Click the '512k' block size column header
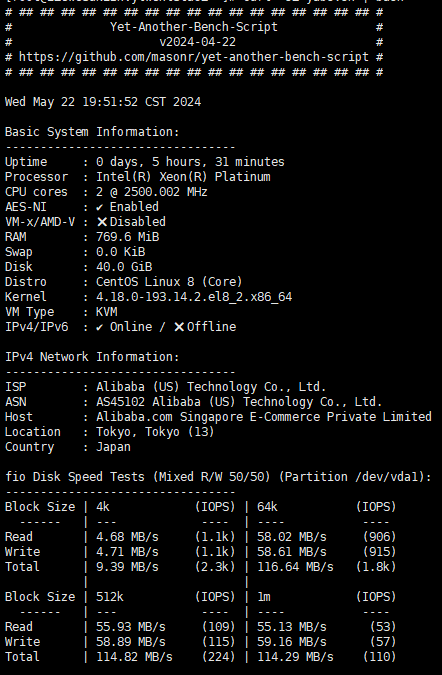The image size is (442, 675). coord(110,597)
